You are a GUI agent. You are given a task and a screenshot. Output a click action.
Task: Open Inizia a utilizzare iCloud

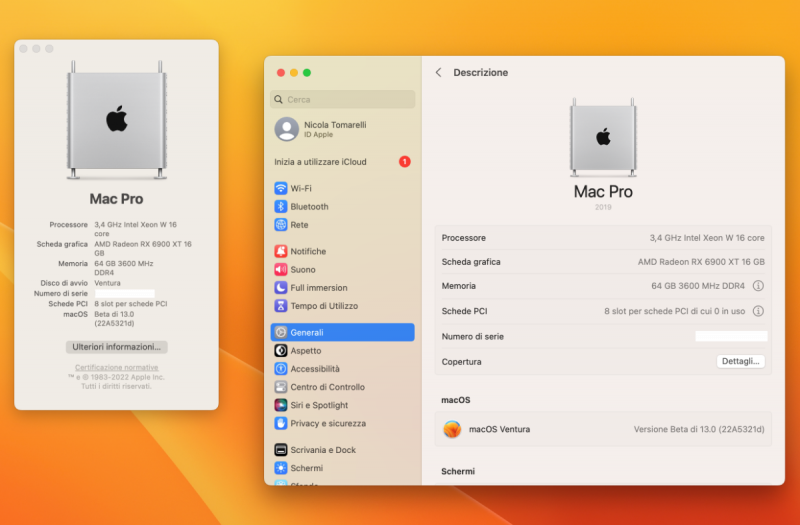342,162
